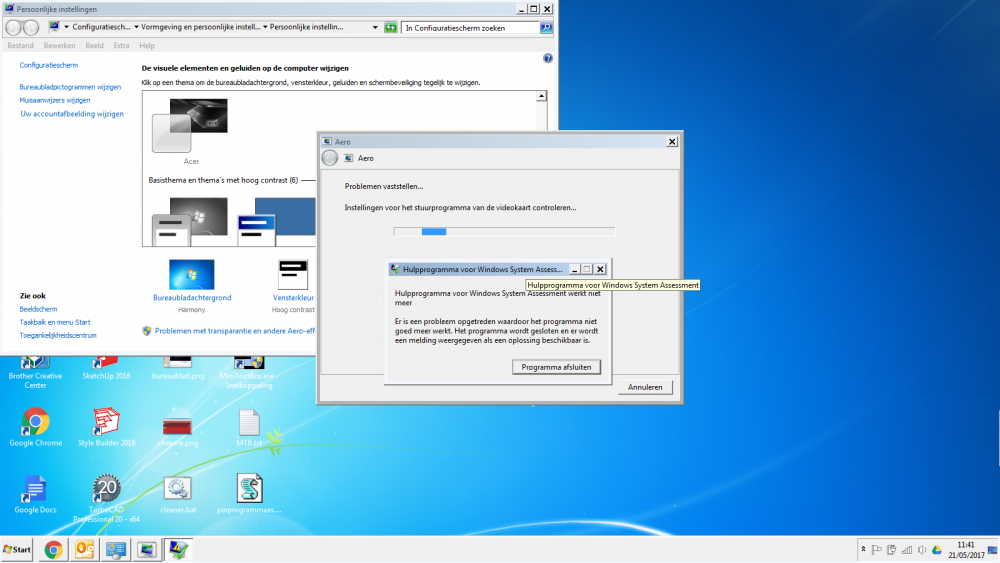
Task: Open Google Chrome desktop shortcut
Action: pos(35,422)
